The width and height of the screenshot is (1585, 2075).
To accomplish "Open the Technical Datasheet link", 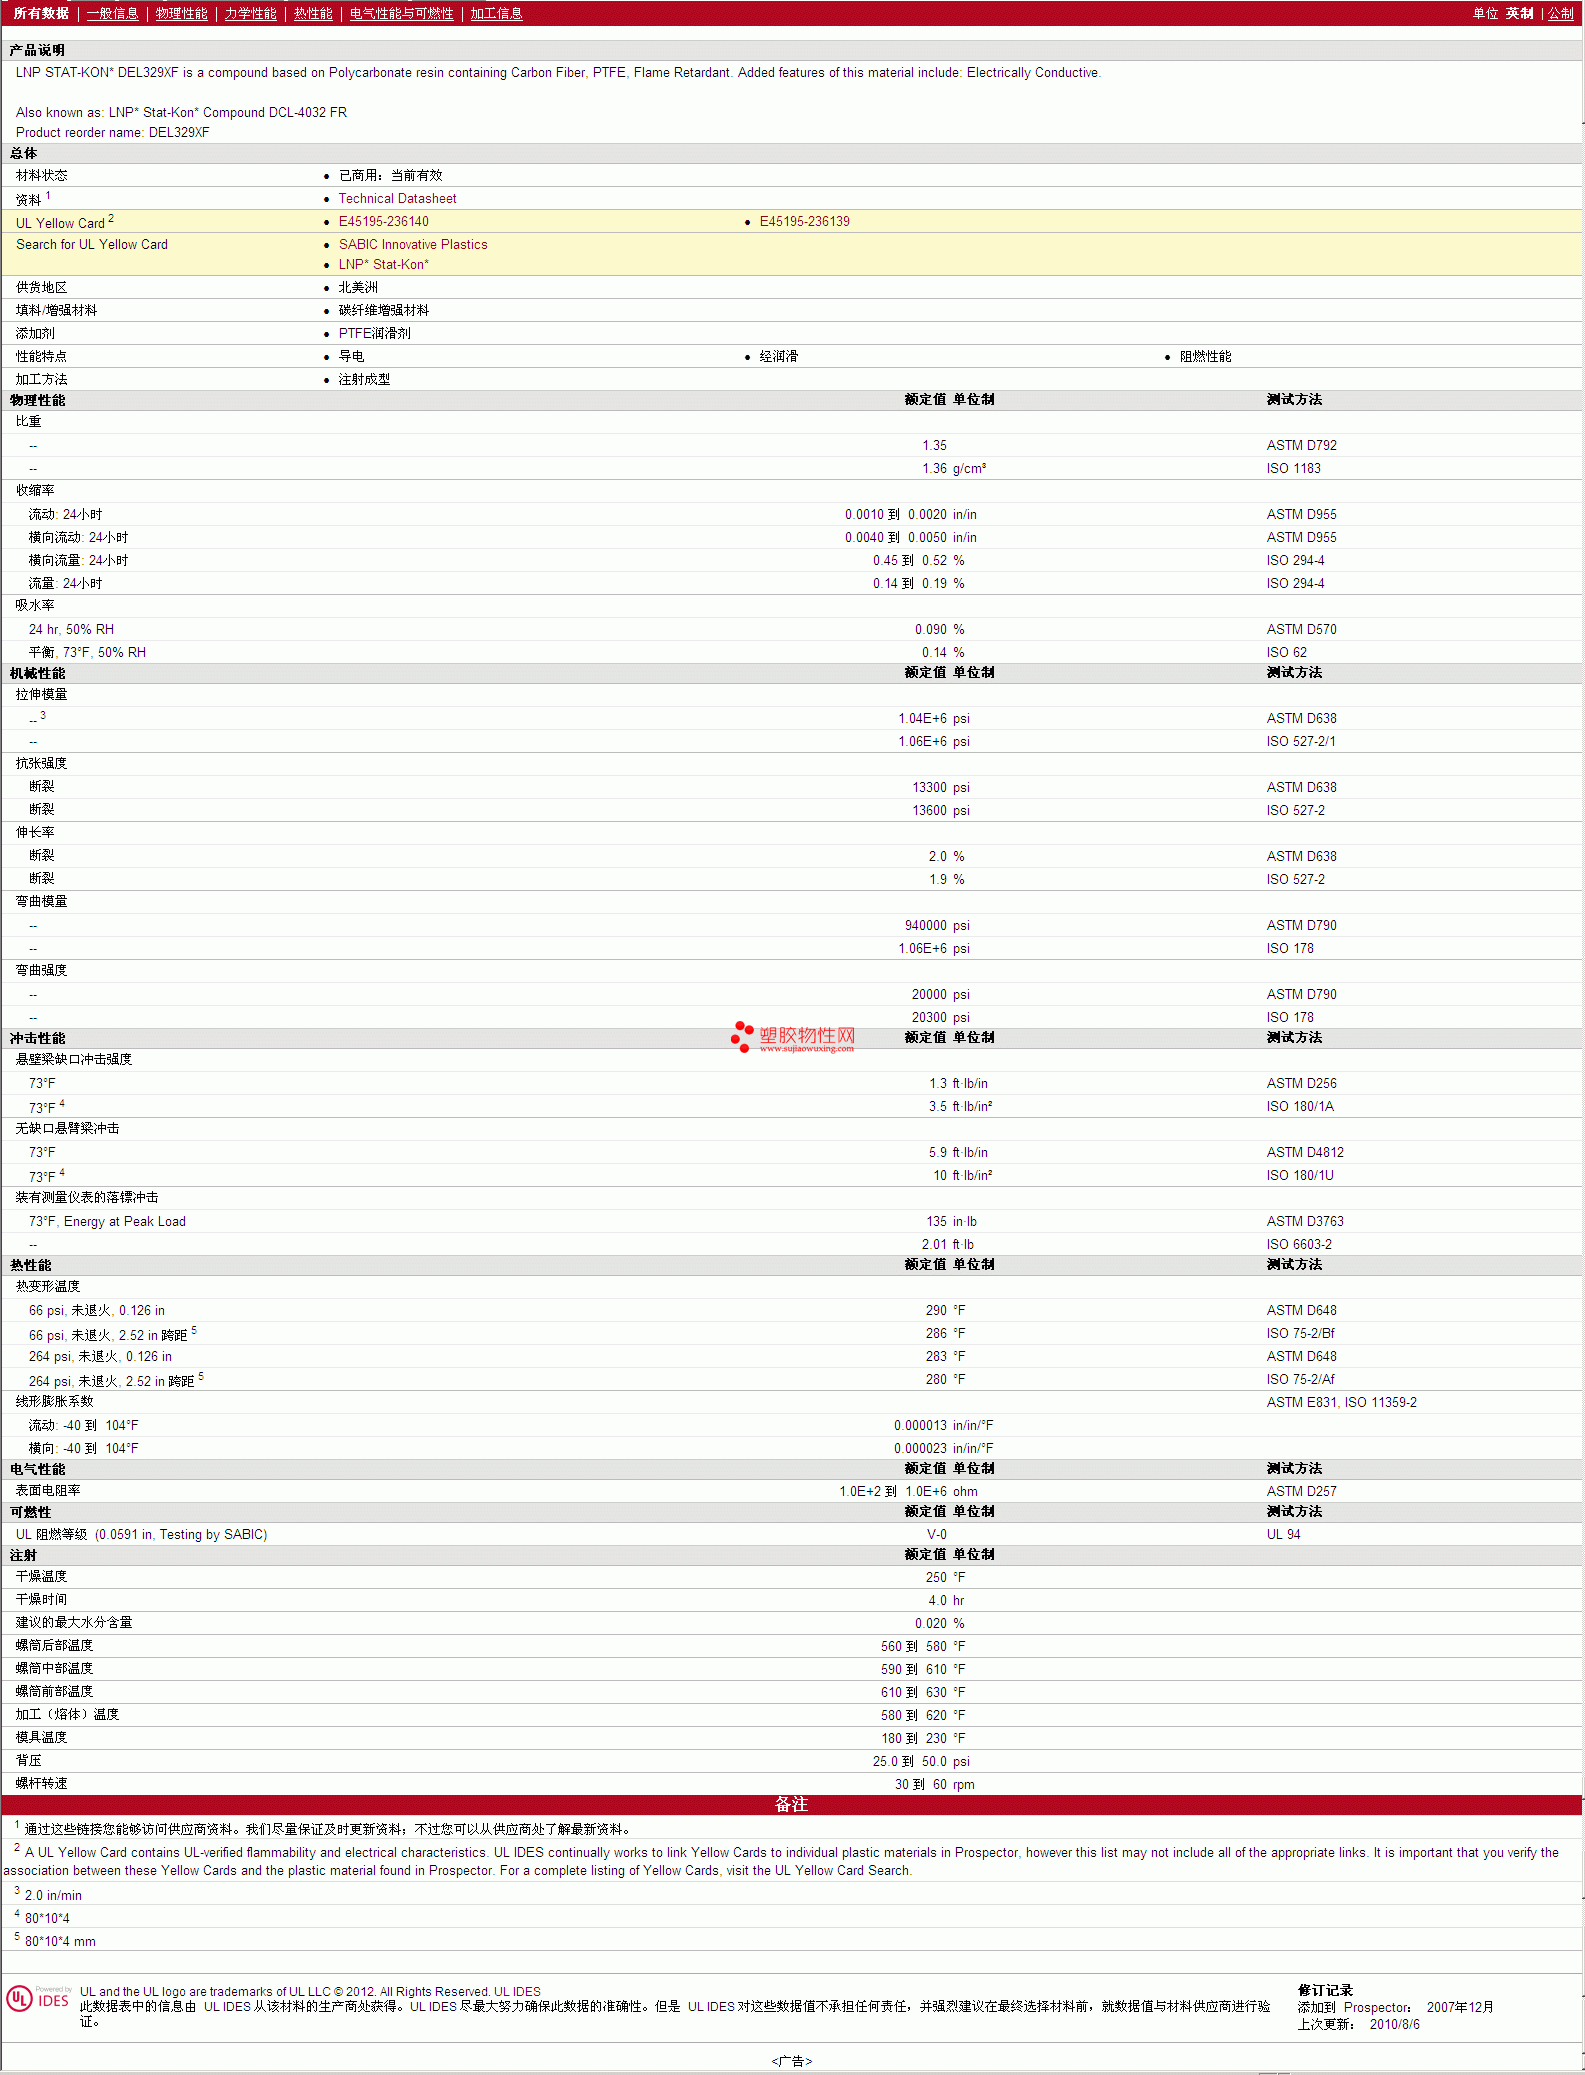I will pyautogui.click(x=397, y=198).
